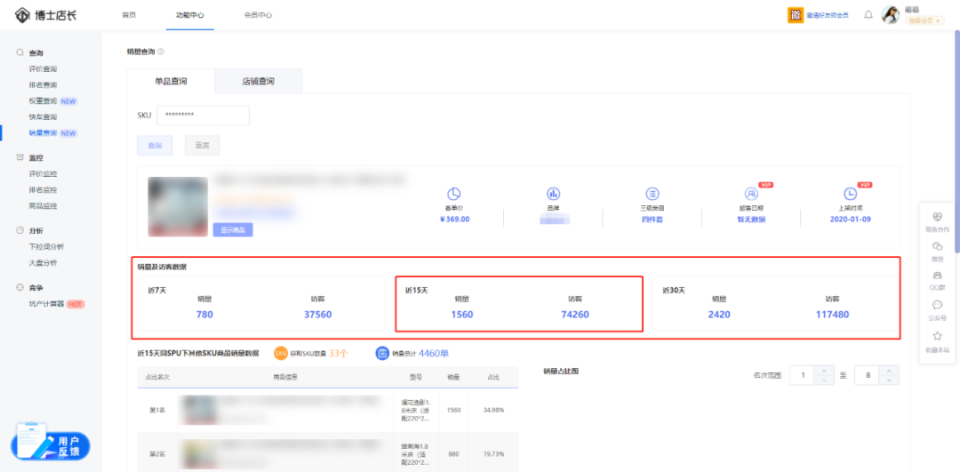Open the 用户反馈 feedback widget
960x472 pixels.
pos(50,444)
